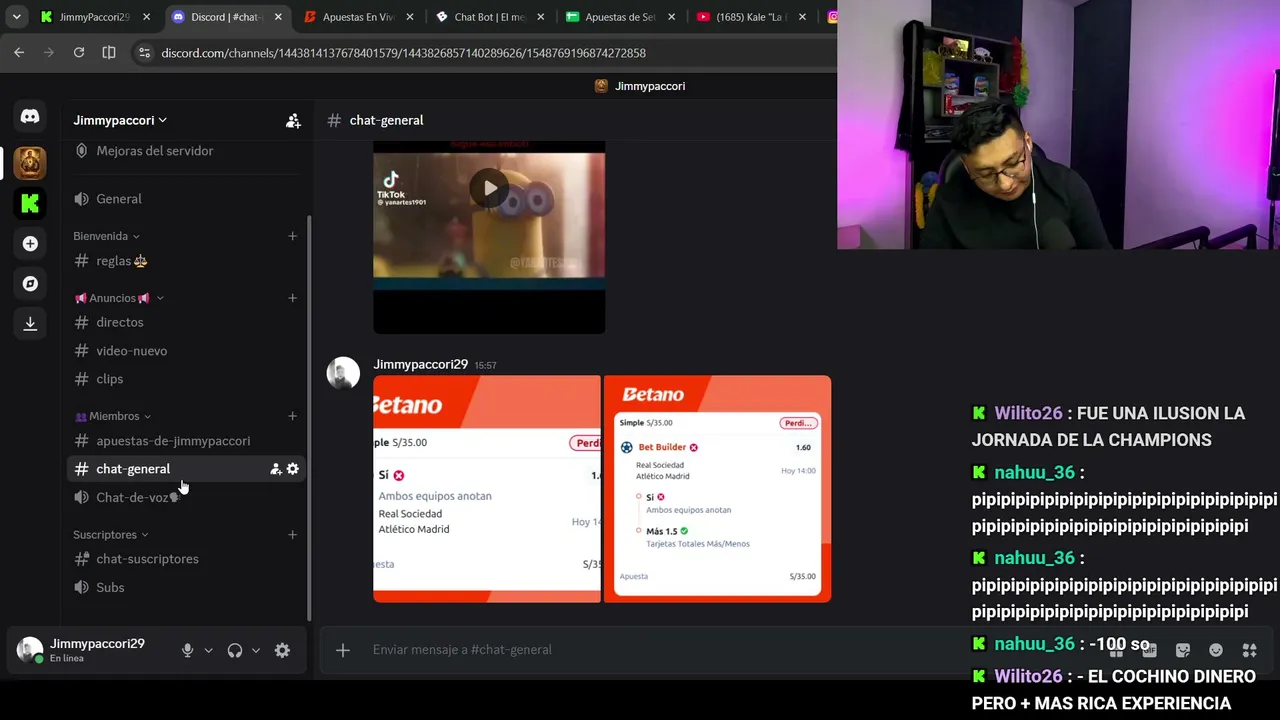Collapse the Bienvenida category
Screen dimensions: 1280x720
click(106, 236)
